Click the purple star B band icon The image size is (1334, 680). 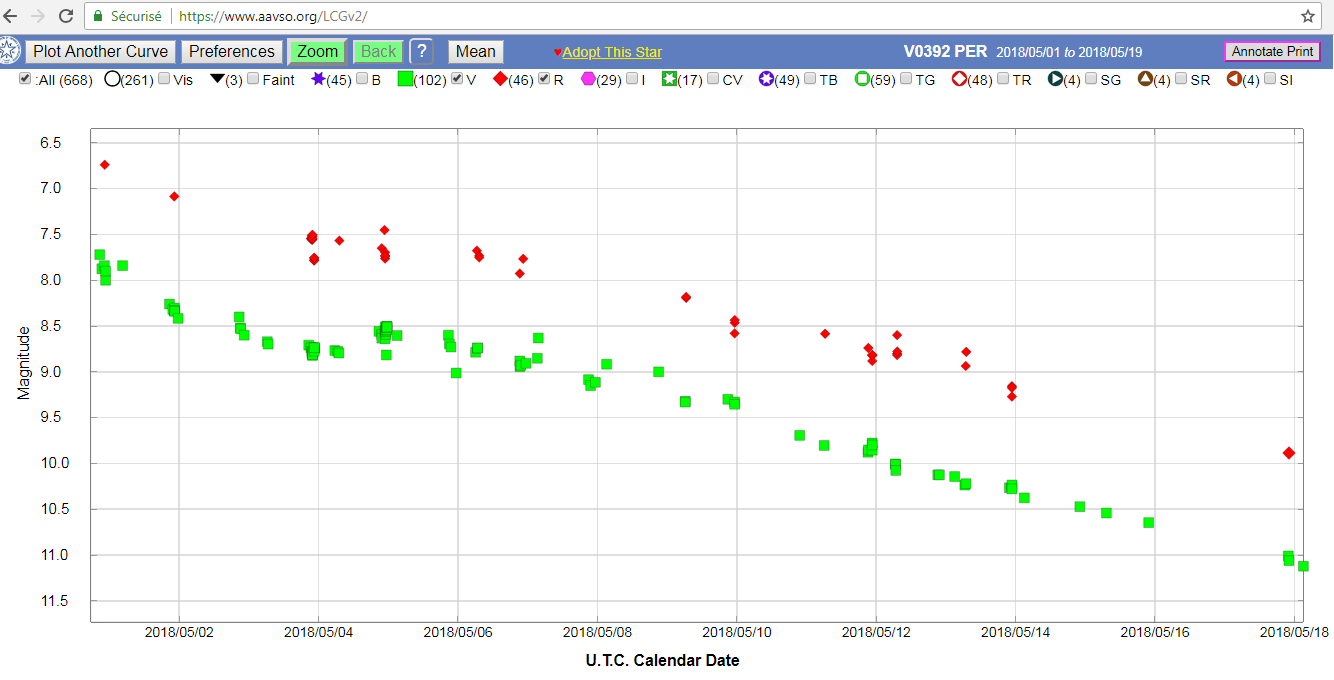pos(318,79)
